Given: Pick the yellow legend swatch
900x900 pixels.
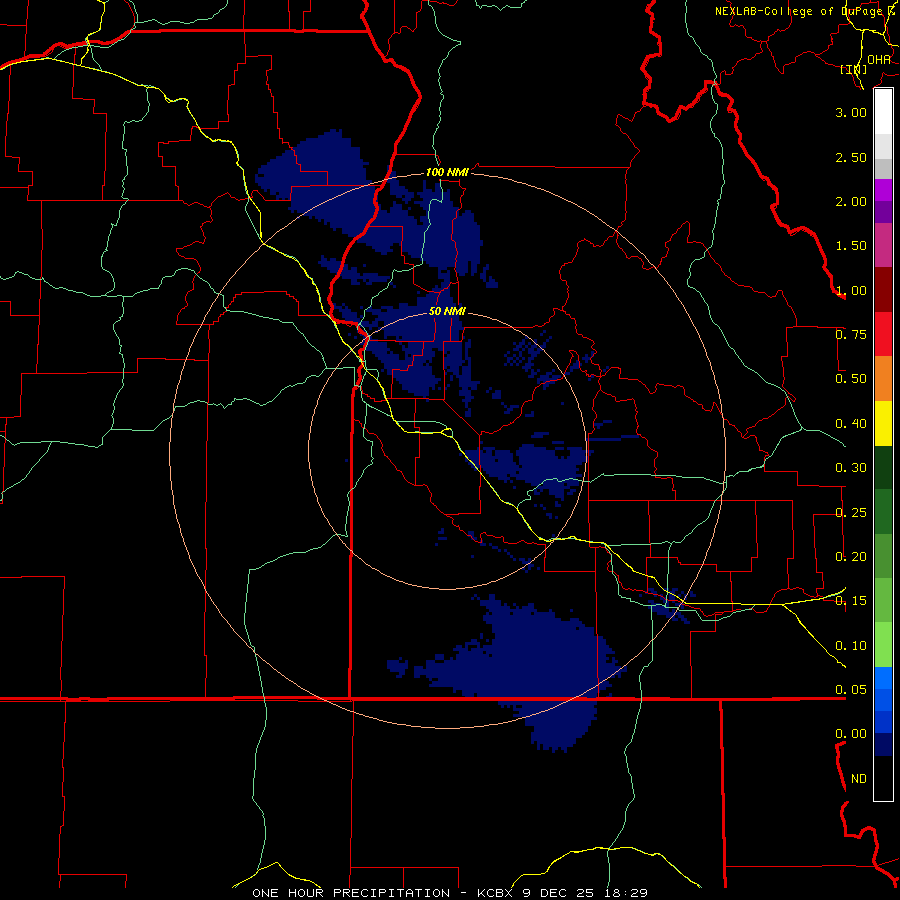Looking at the screenshot, I should point(883,424).
